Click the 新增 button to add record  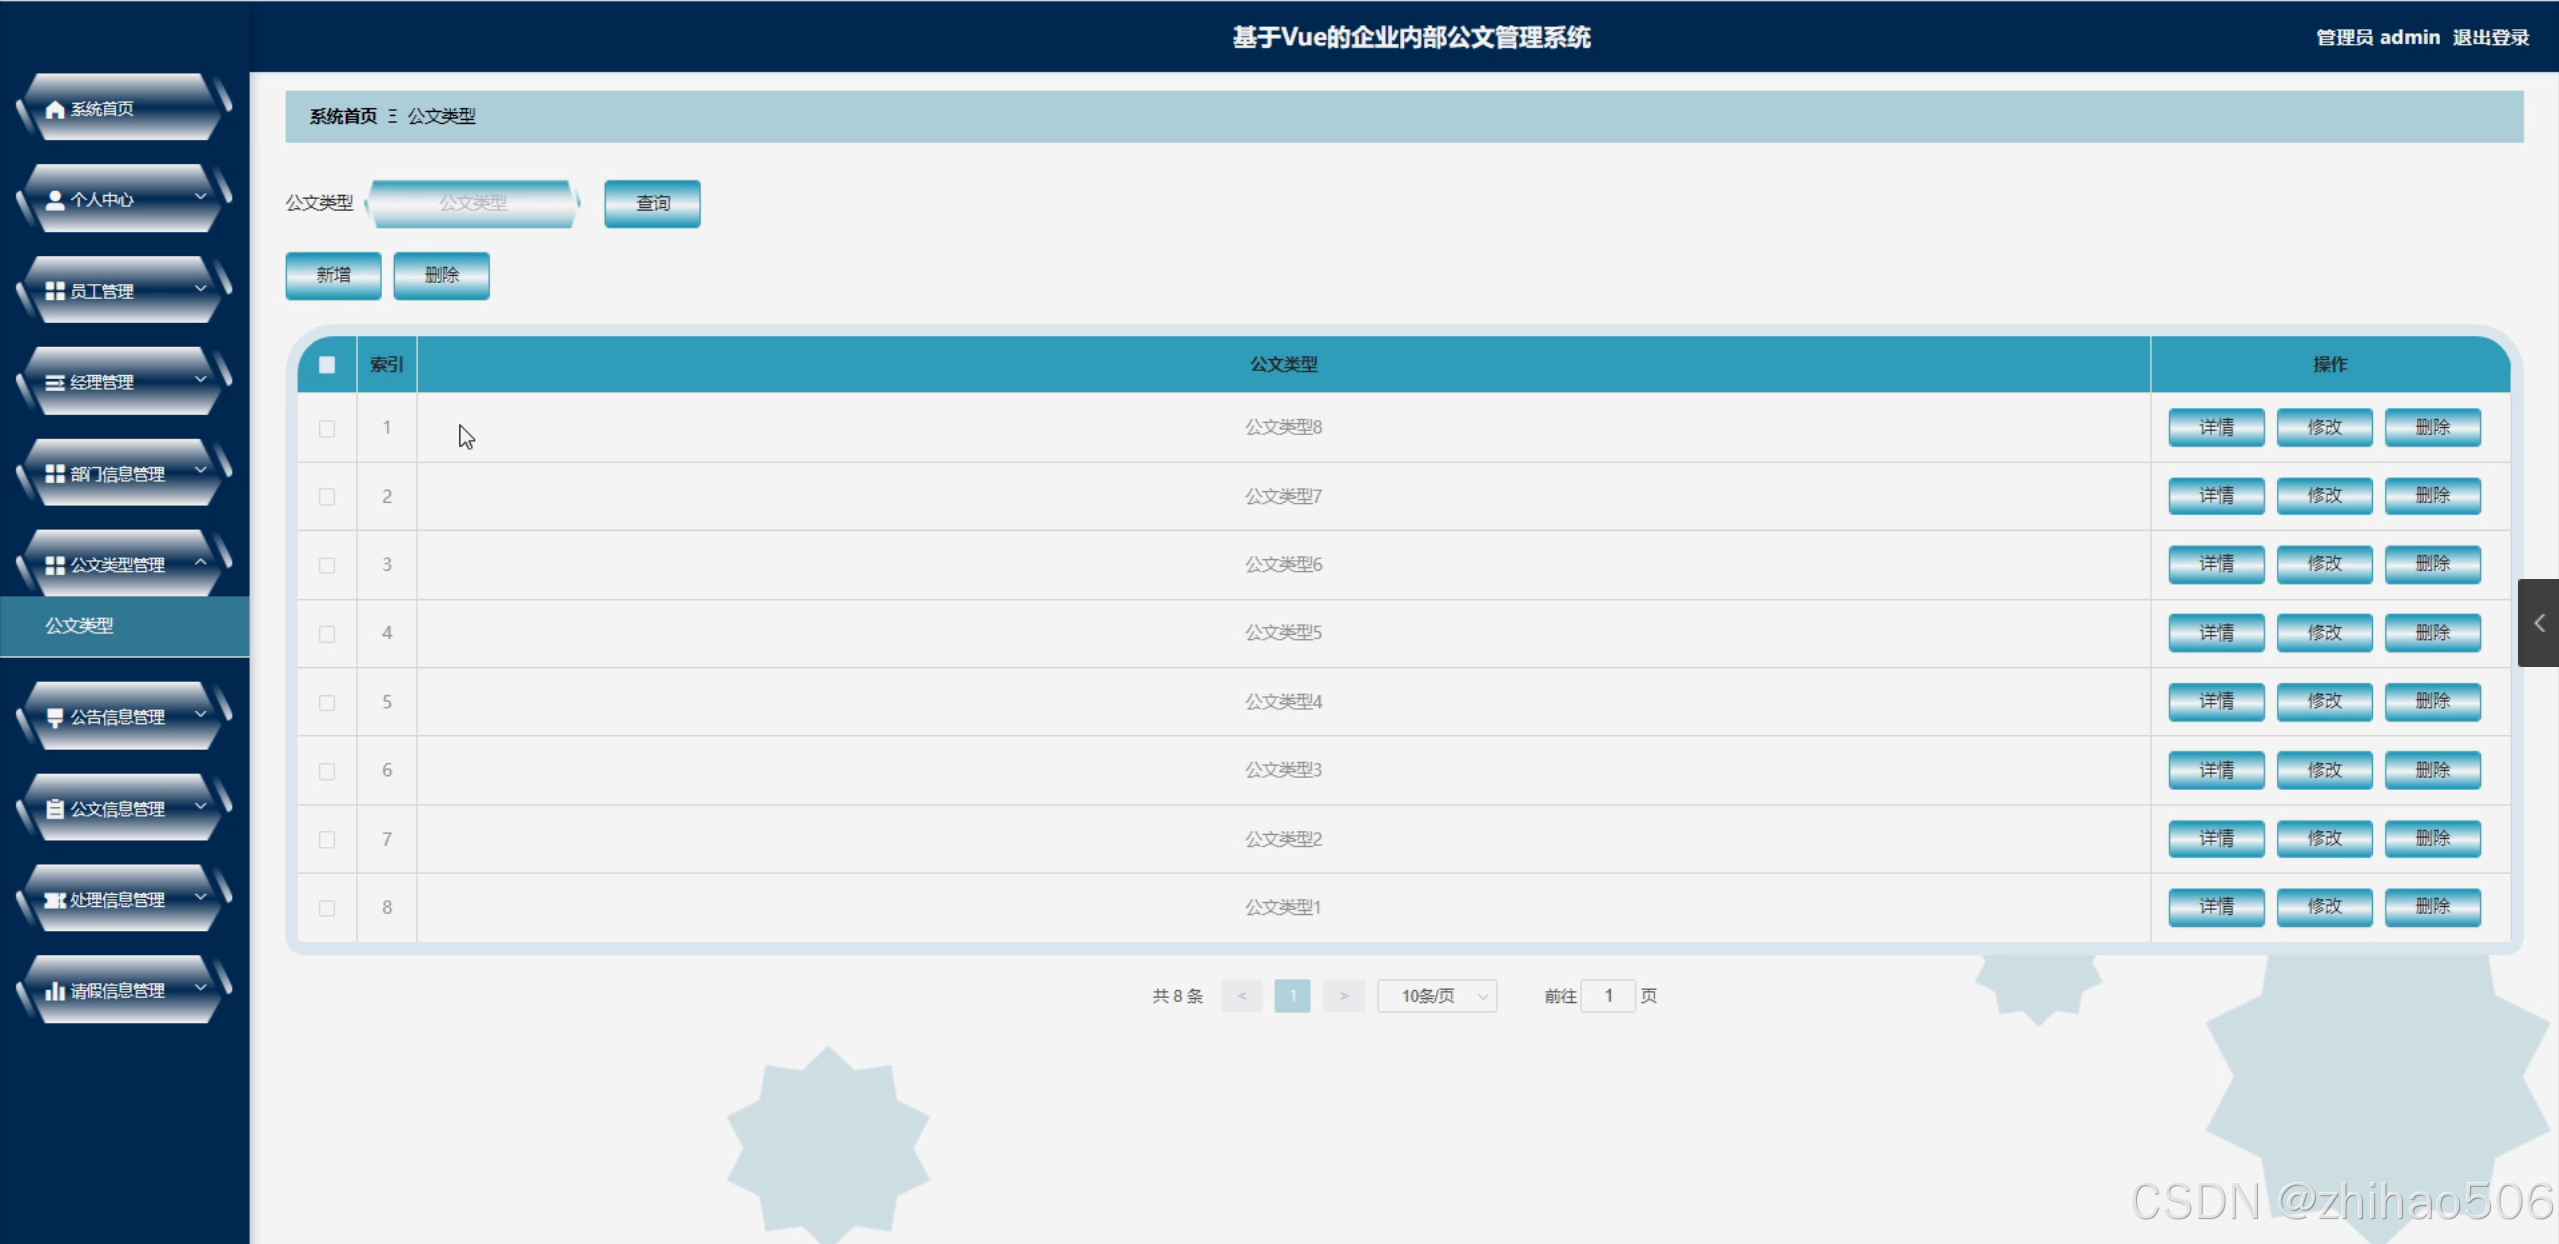pos(332,275)
